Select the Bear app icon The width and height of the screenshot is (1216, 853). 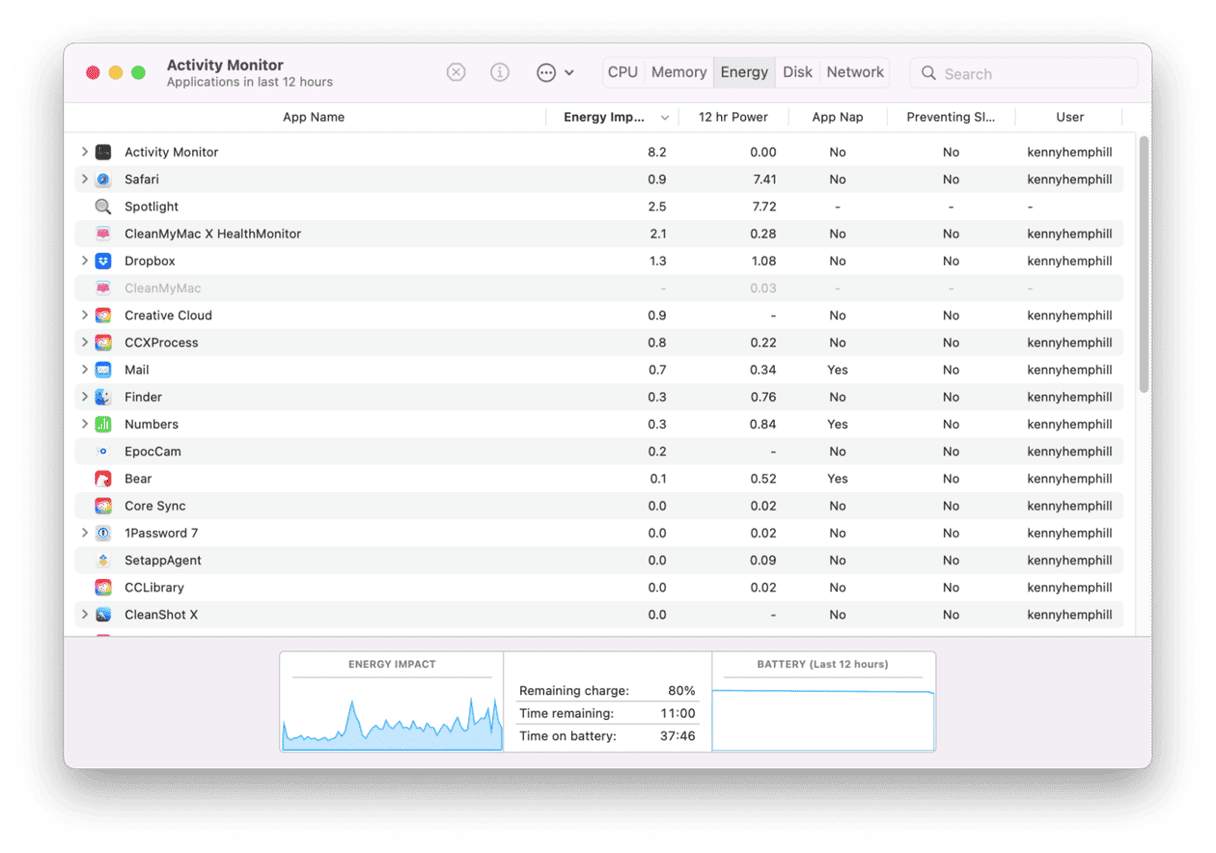coord(103,478)
